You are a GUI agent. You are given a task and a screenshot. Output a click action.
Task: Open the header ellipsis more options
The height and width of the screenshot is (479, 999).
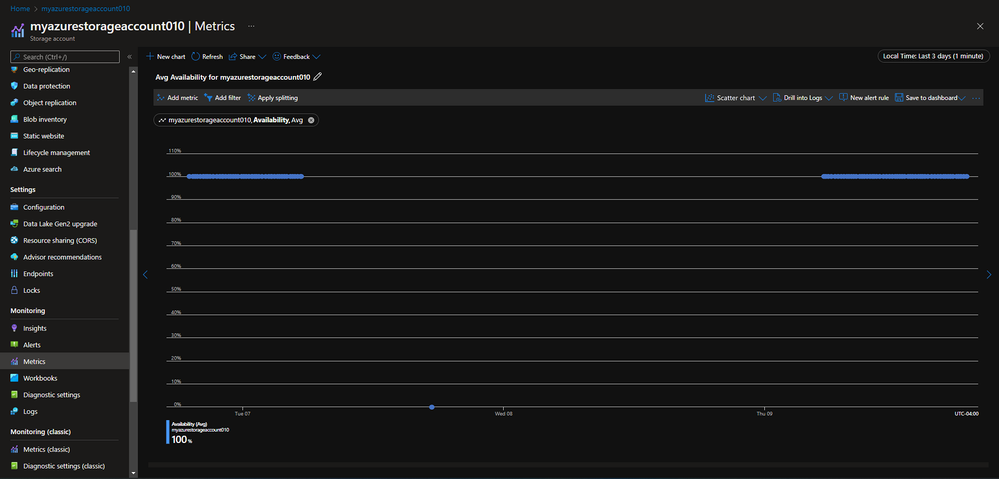coord(251,26)
